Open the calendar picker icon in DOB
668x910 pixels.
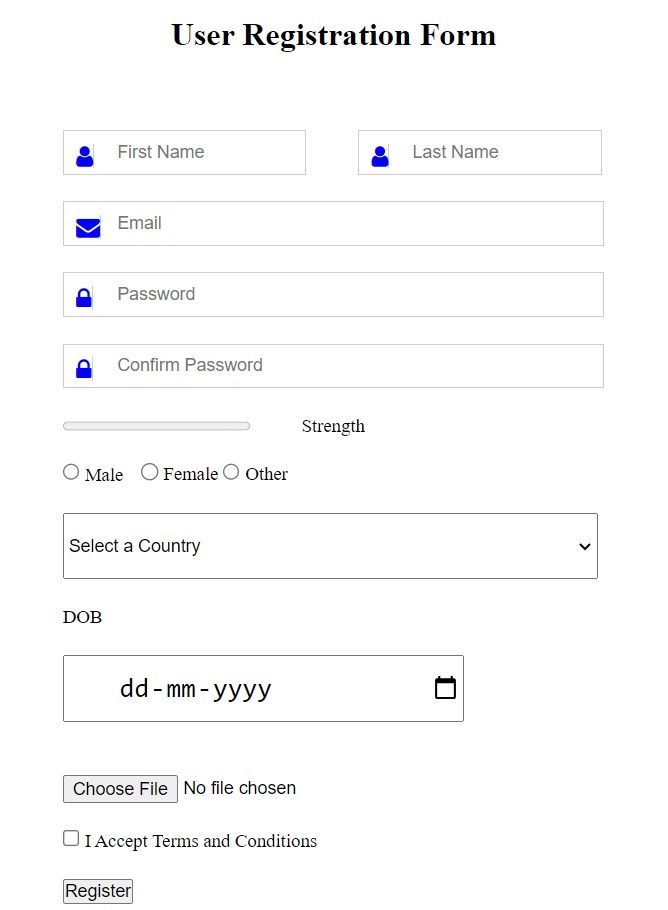pyautogui.click(x=445, y=688)
